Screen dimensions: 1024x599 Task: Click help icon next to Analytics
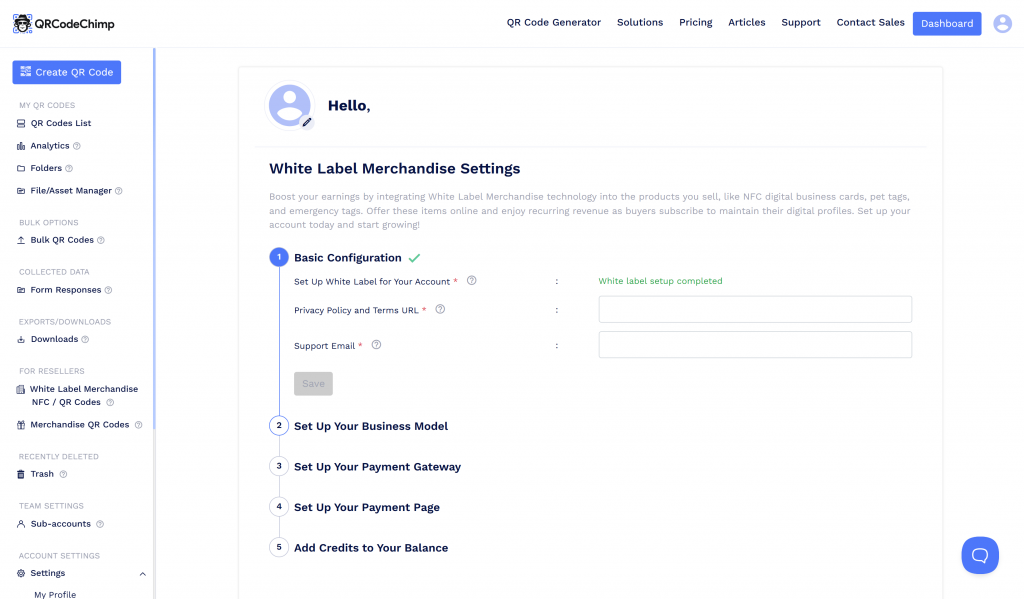point(77,146)
